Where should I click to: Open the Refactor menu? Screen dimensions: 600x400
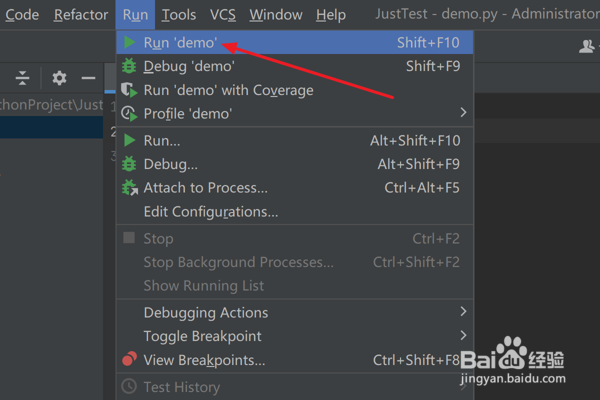click(81, 15)
